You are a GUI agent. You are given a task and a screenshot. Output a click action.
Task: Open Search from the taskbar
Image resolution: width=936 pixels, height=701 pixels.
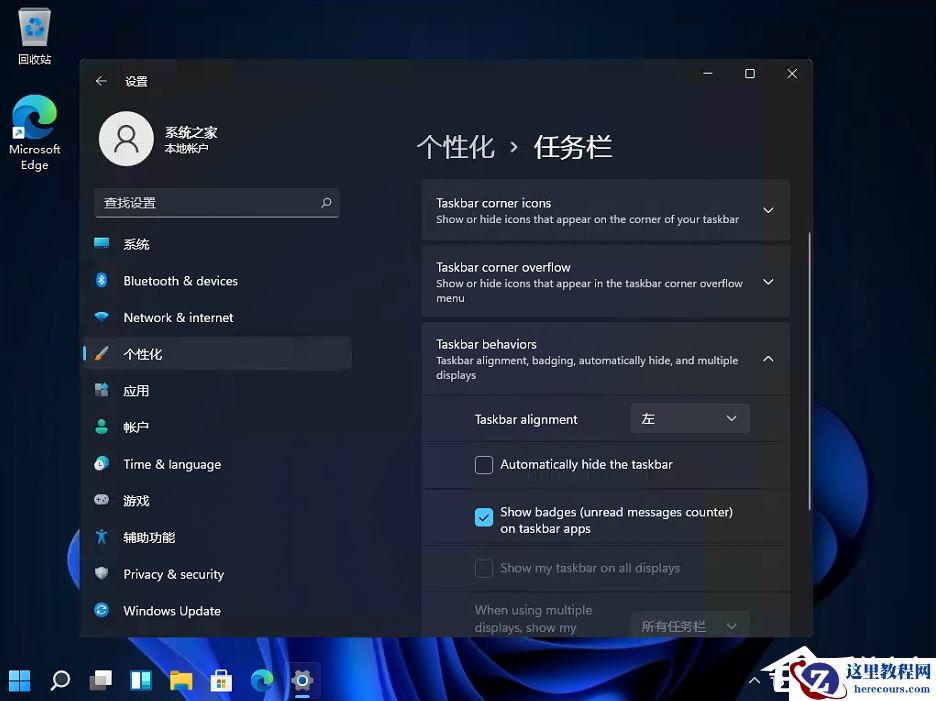(x=59, y=680)
